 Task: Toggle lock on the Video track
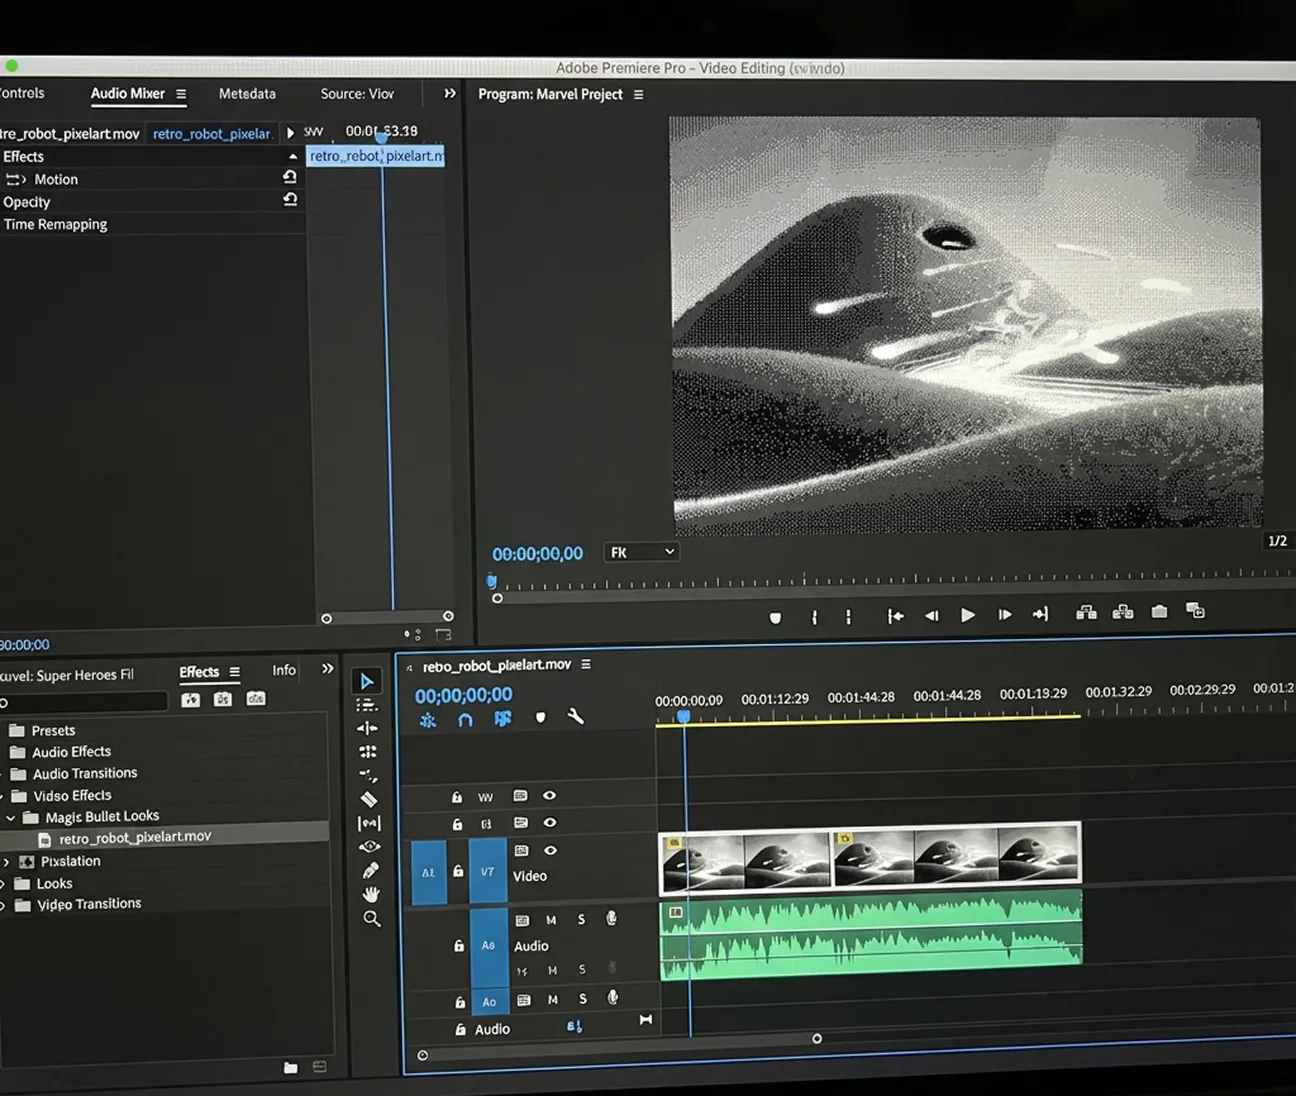(458, 871)
